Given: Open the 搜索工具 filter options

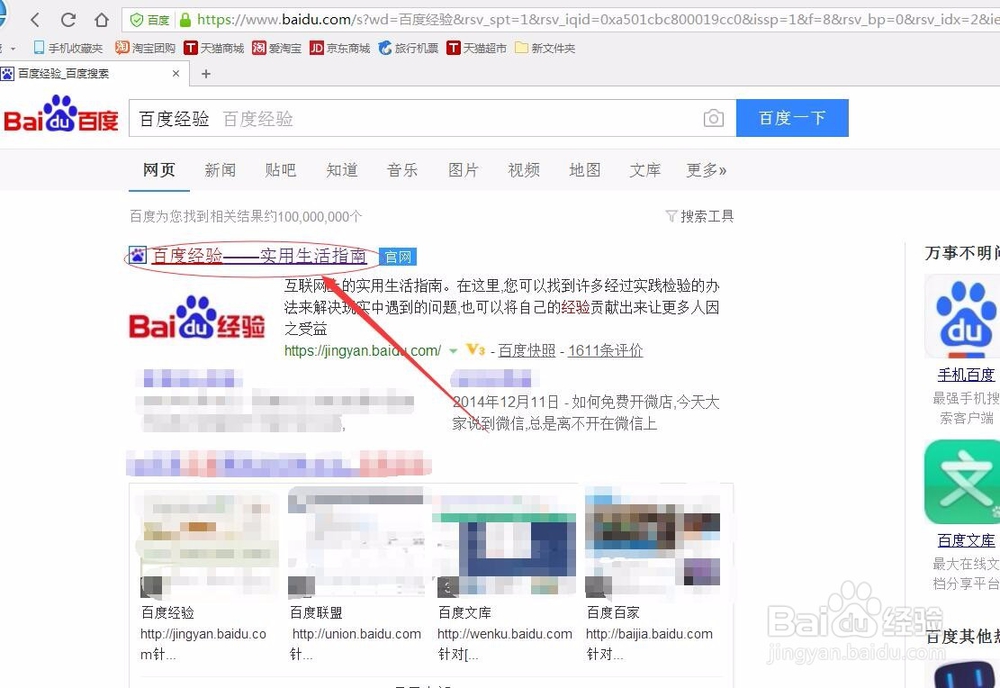Looking at the screenshot, I should tap(700, 216).
